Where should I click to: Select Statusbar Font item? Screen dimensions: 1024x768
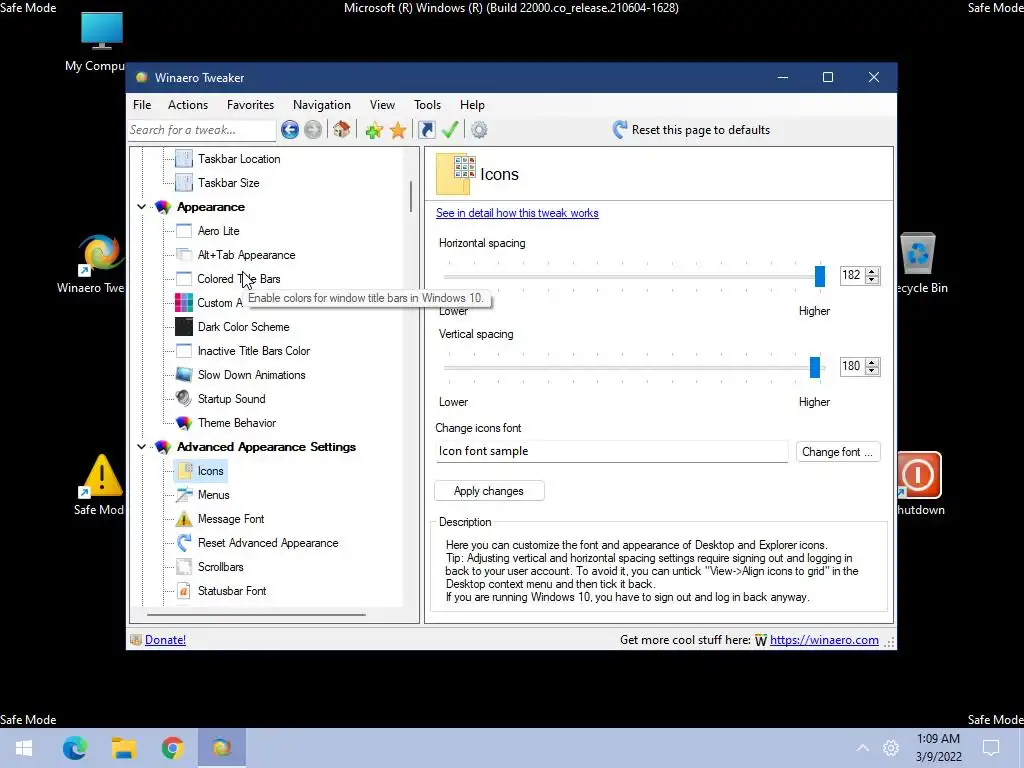point(232,591)
